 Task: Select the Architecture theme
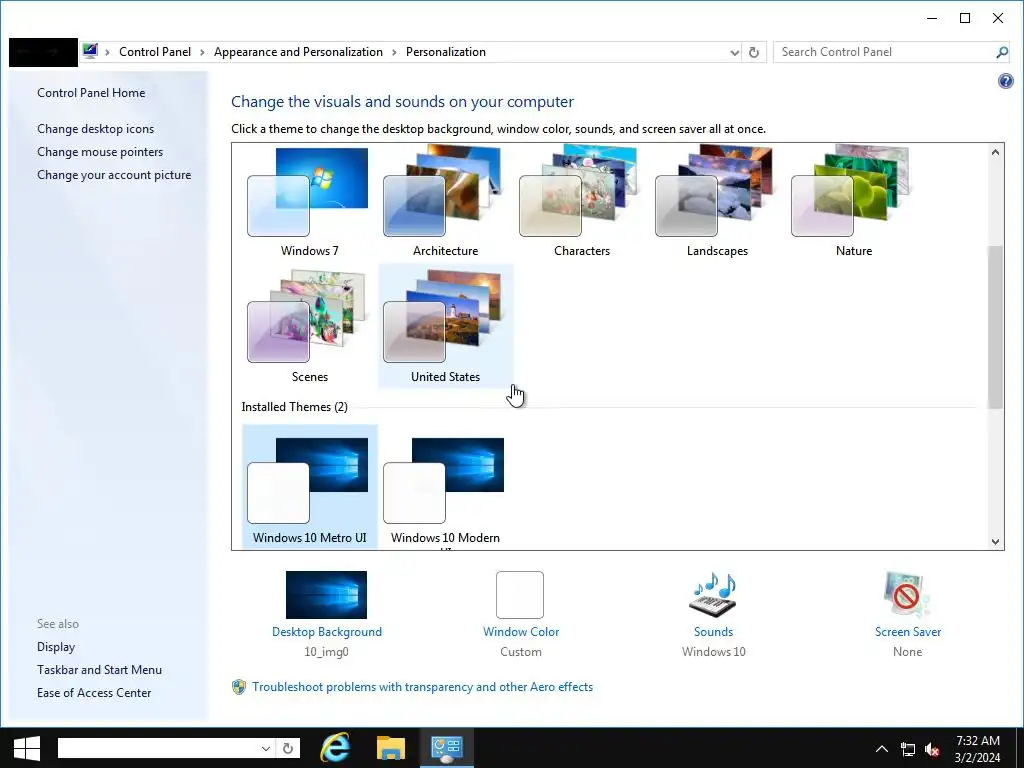(x=445, y=201)
